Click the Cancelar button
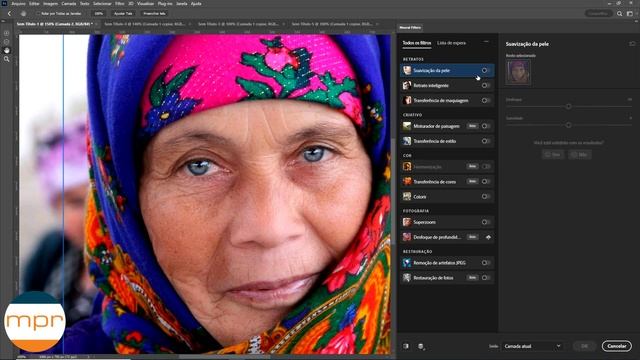This screenshot has width=640, height=360. click(616, 346)
